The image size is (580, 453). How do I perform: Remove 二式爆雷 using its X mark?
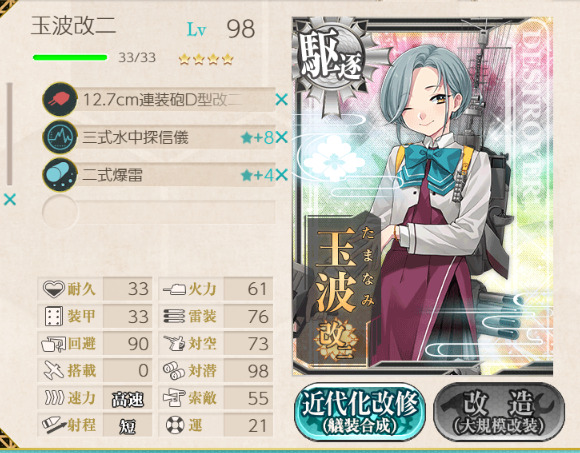281,175
